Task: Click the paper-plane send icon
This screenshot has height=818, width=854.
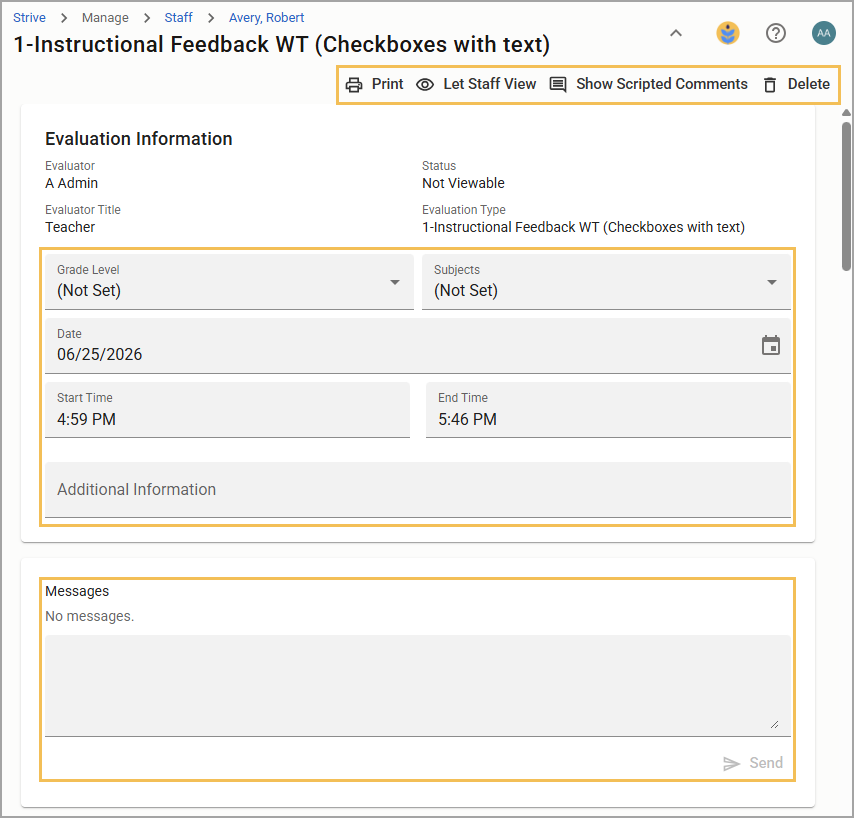Action: [731, 764]
